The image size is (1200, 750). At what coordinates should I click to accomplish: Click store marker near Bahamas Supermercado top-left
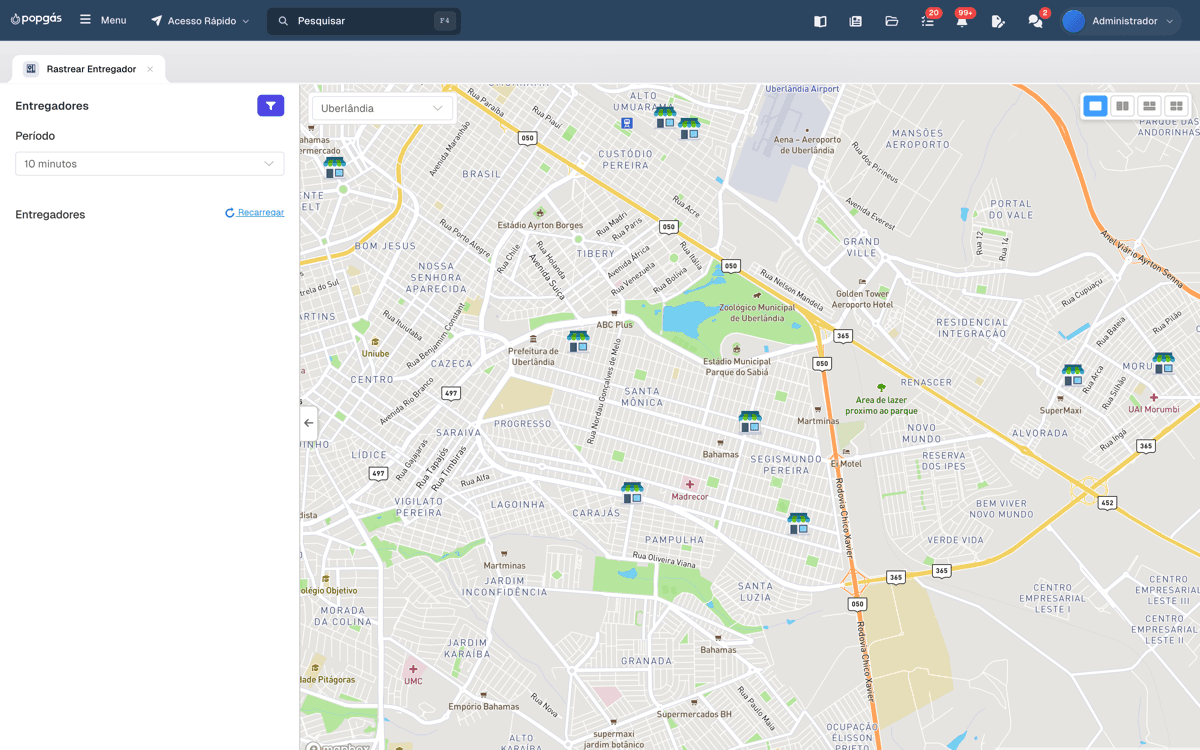pyautogui.click(x=334, y=167)
